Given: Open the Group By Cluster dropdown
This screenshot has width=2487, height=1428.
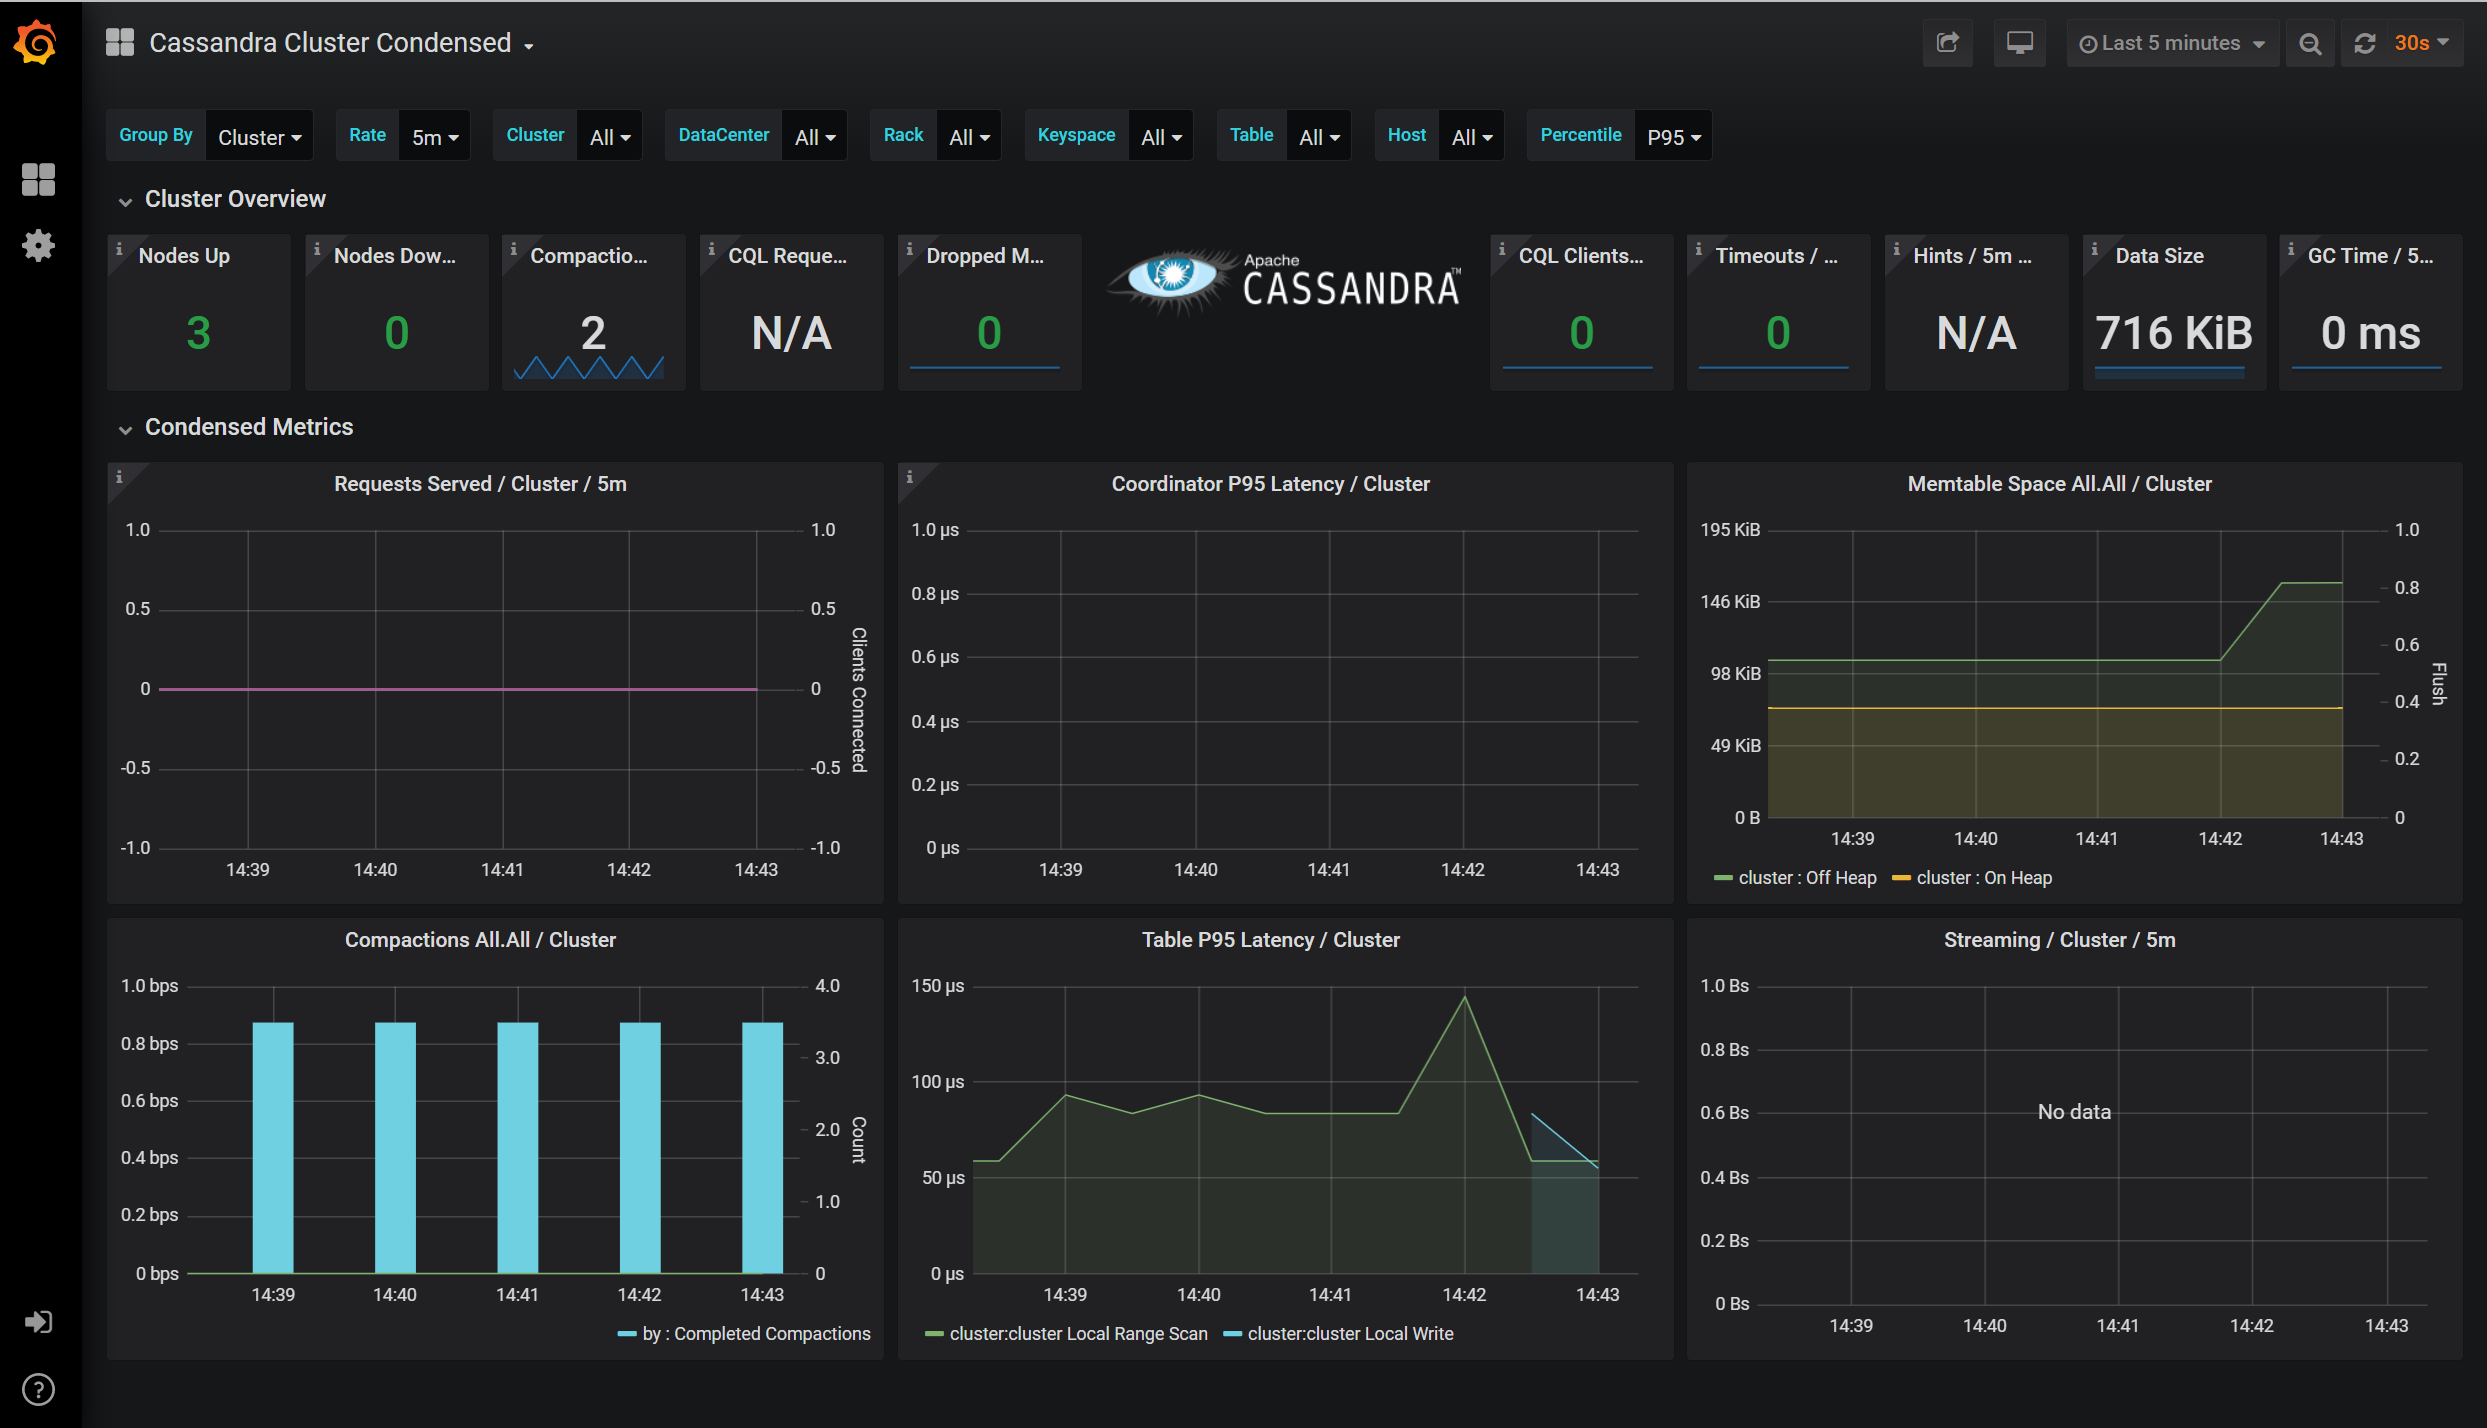Looking at the screenshot, I should 258,135.
